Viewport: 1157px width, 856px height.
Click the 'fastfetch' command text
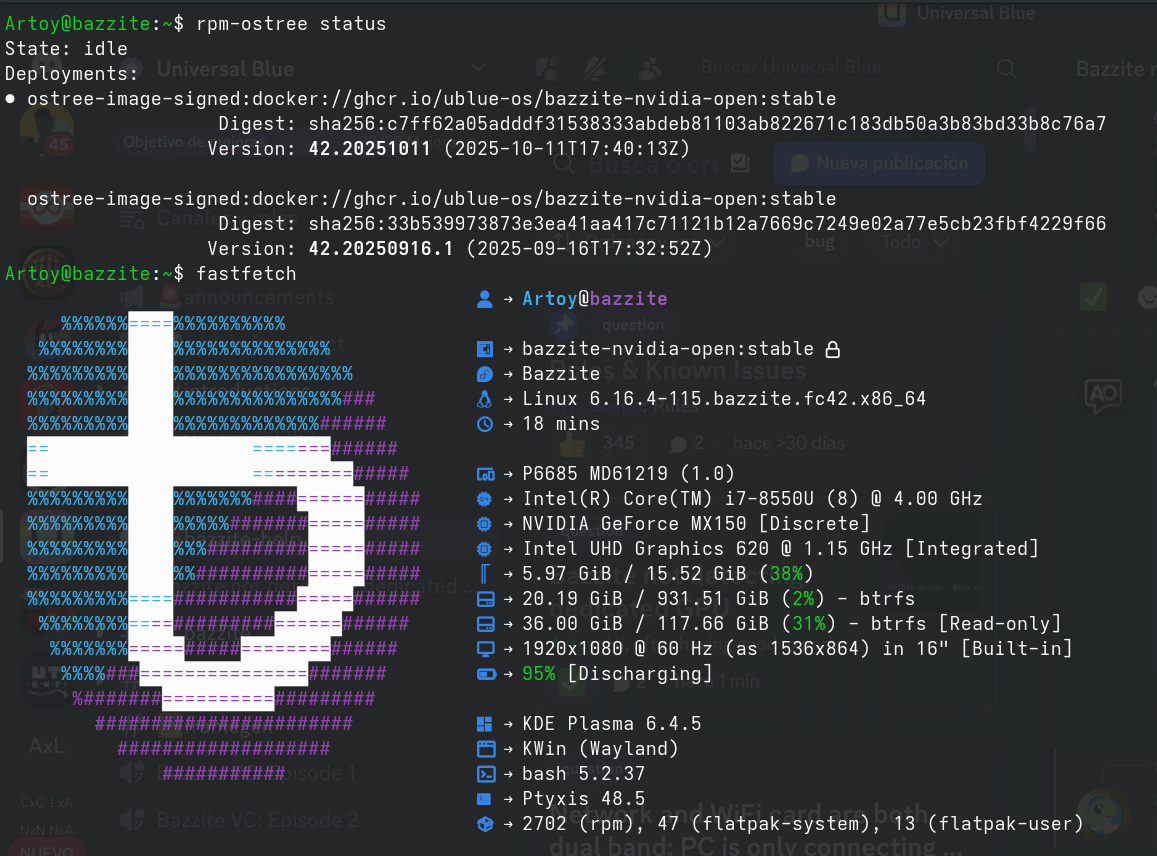(246, 274)
